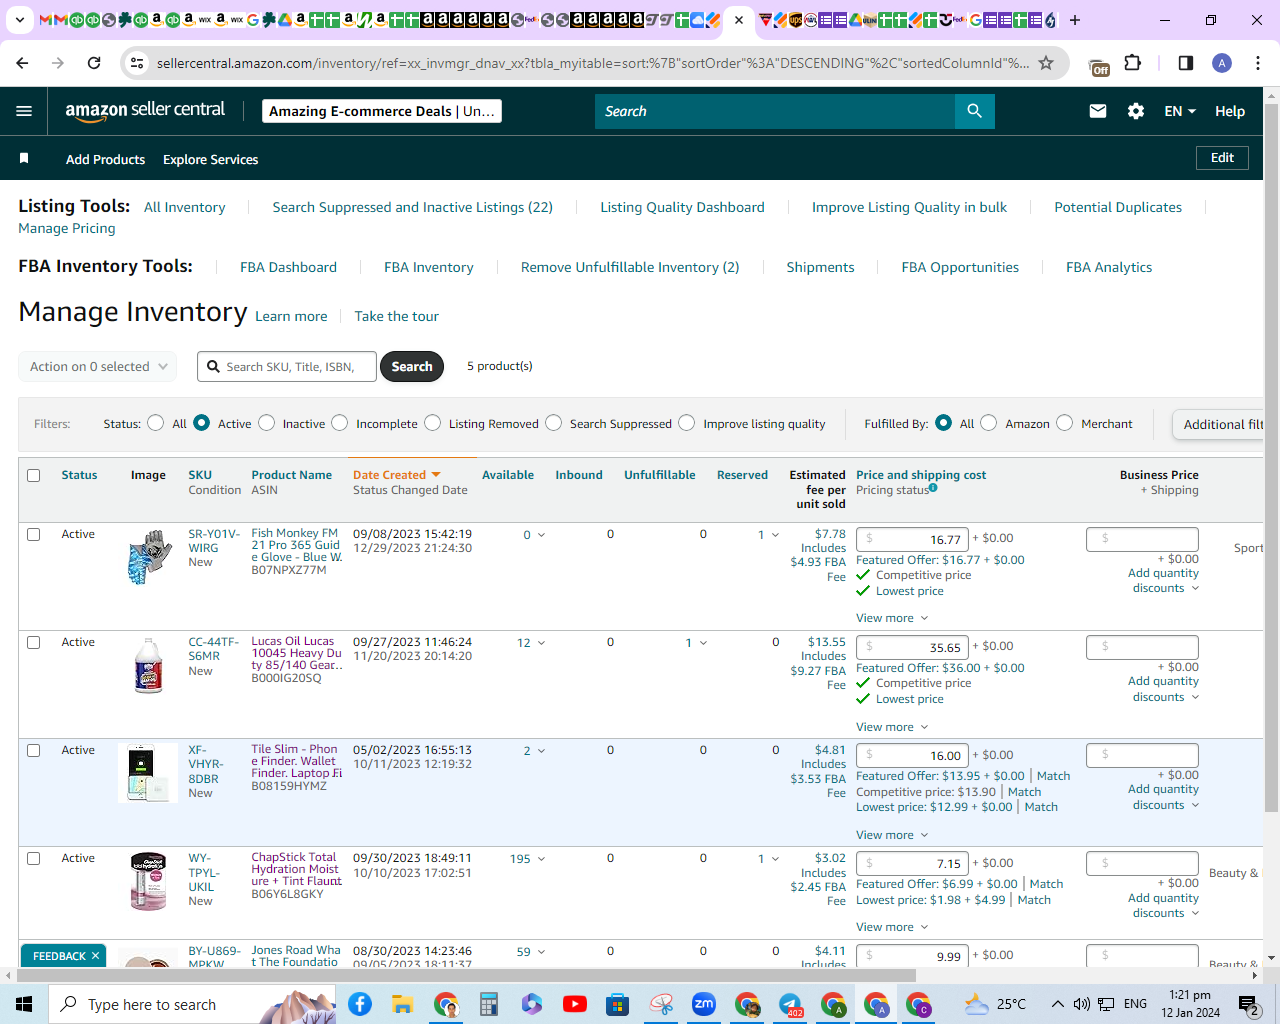This screenshot has height=1024, width=1280.
Task: Click the horizontal scrollbar under the table
Action: (466, 975)
